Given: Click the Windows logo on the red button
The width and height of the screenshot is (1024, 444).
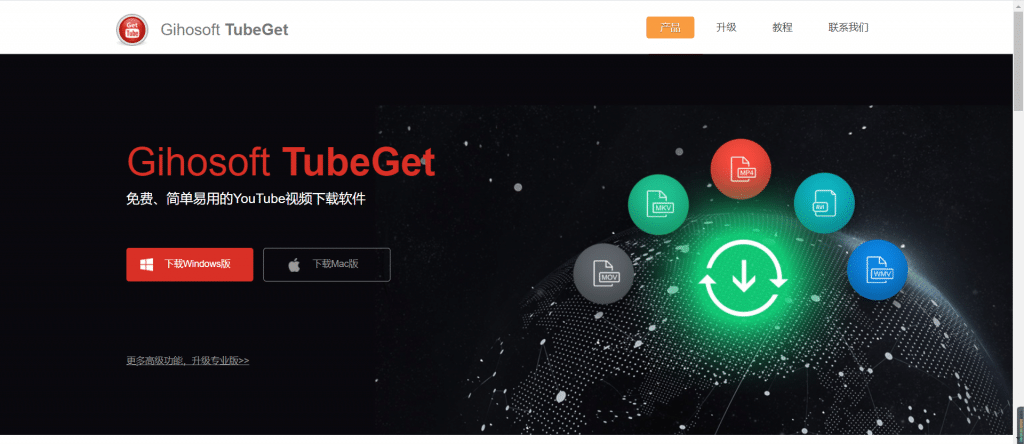Looking at the screenshot, I should (146, 264).
